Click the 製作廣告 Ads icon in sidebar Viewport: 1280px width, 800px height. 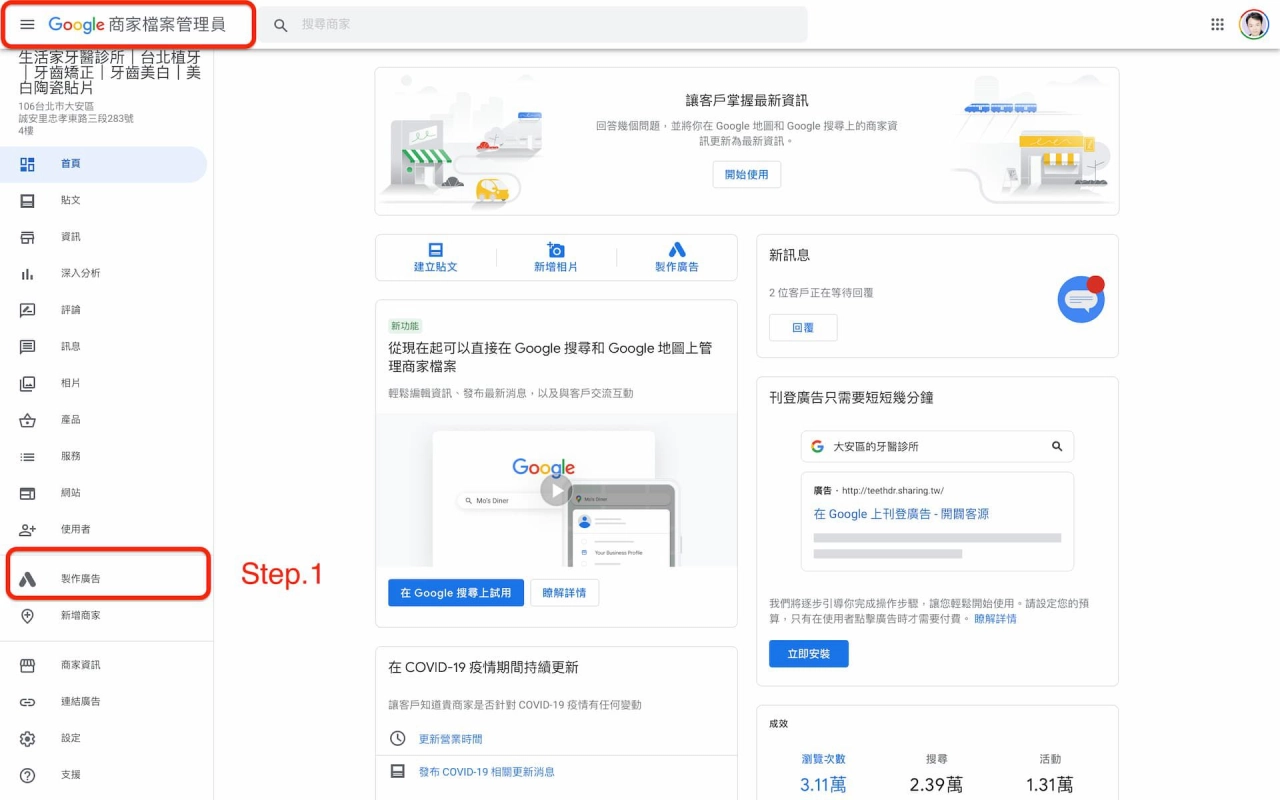28,579
